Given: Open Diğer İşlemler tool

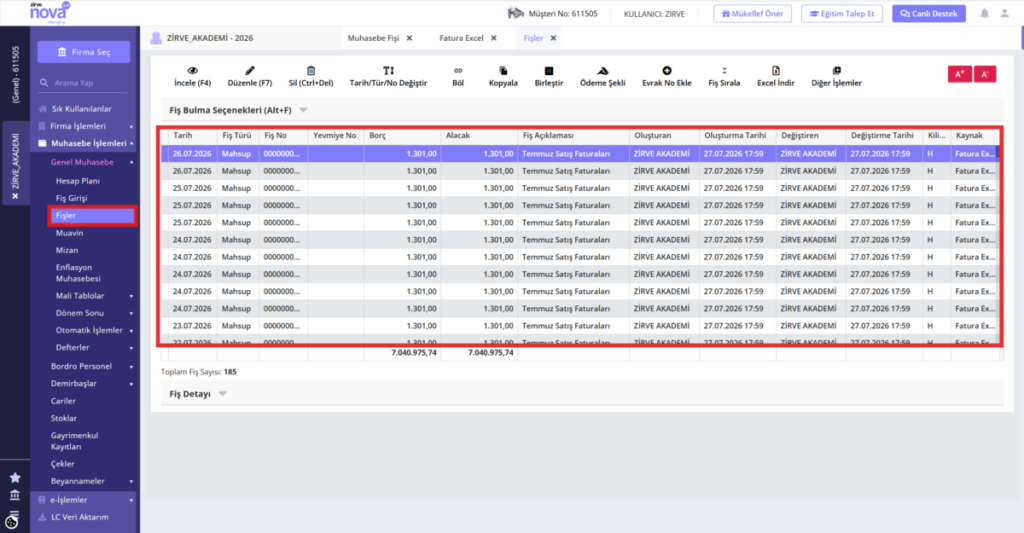Looking at the screenshot, I should [837, 76].
